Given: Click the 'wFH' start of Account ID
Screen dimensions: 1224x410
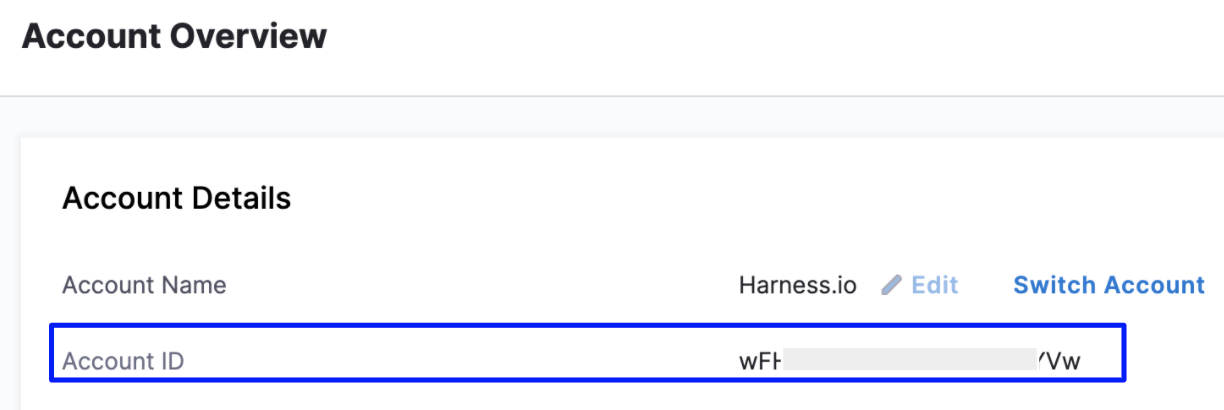Looking at the screenshot, I should [x=759, y=360].
